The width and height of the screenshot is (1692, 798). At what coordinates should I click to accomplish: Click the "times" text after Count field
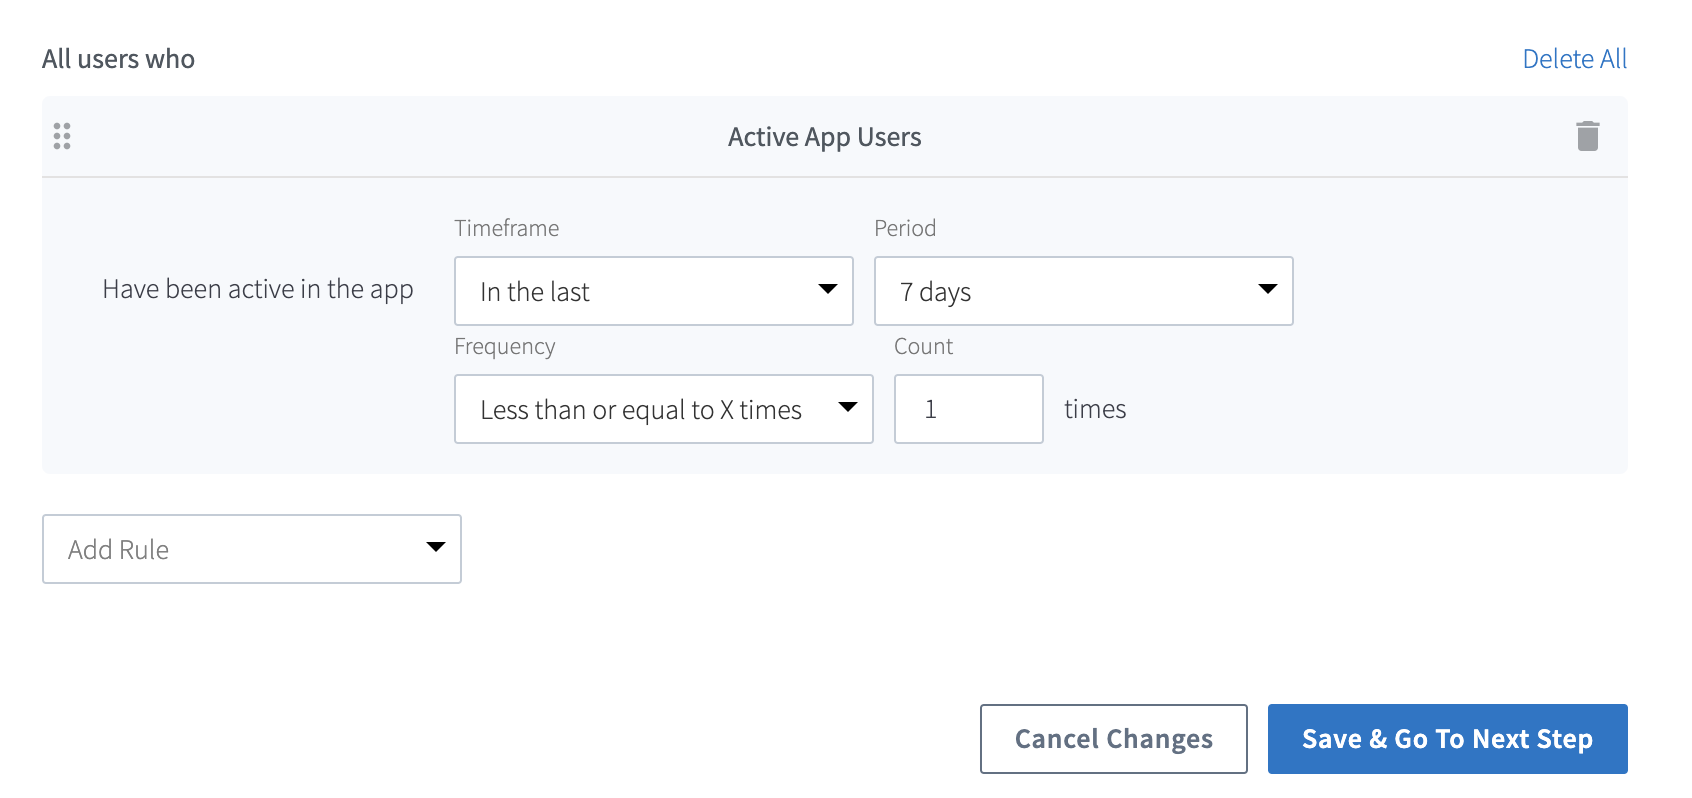1094,409
